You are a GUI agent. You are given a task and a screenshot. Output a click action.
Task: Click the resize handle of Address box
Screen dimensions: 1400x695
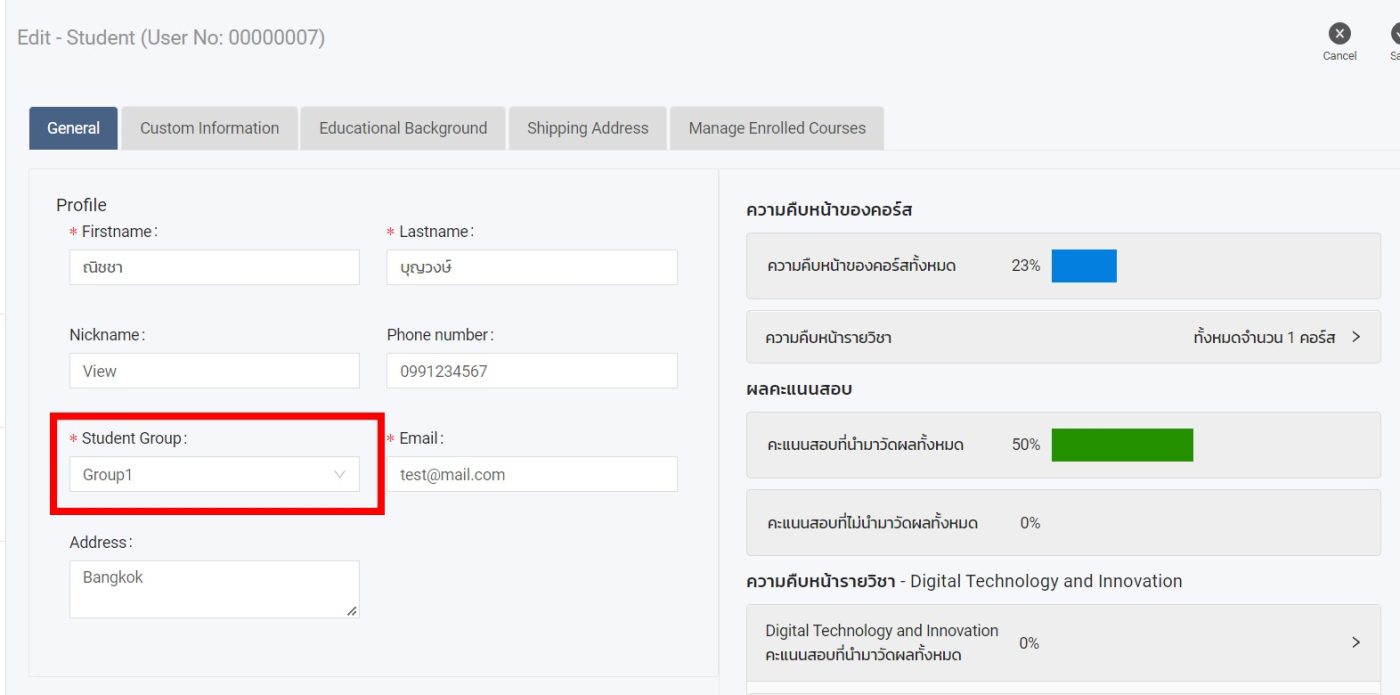(351, 610)
